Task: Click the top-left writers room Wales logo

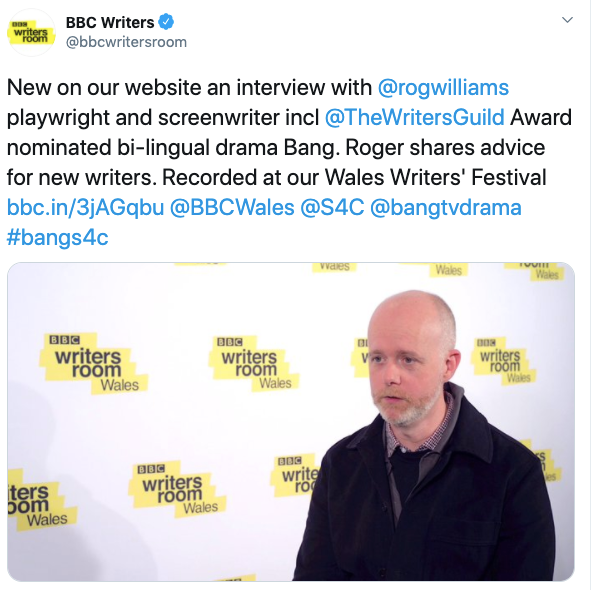Action: [x=93, y=364]
